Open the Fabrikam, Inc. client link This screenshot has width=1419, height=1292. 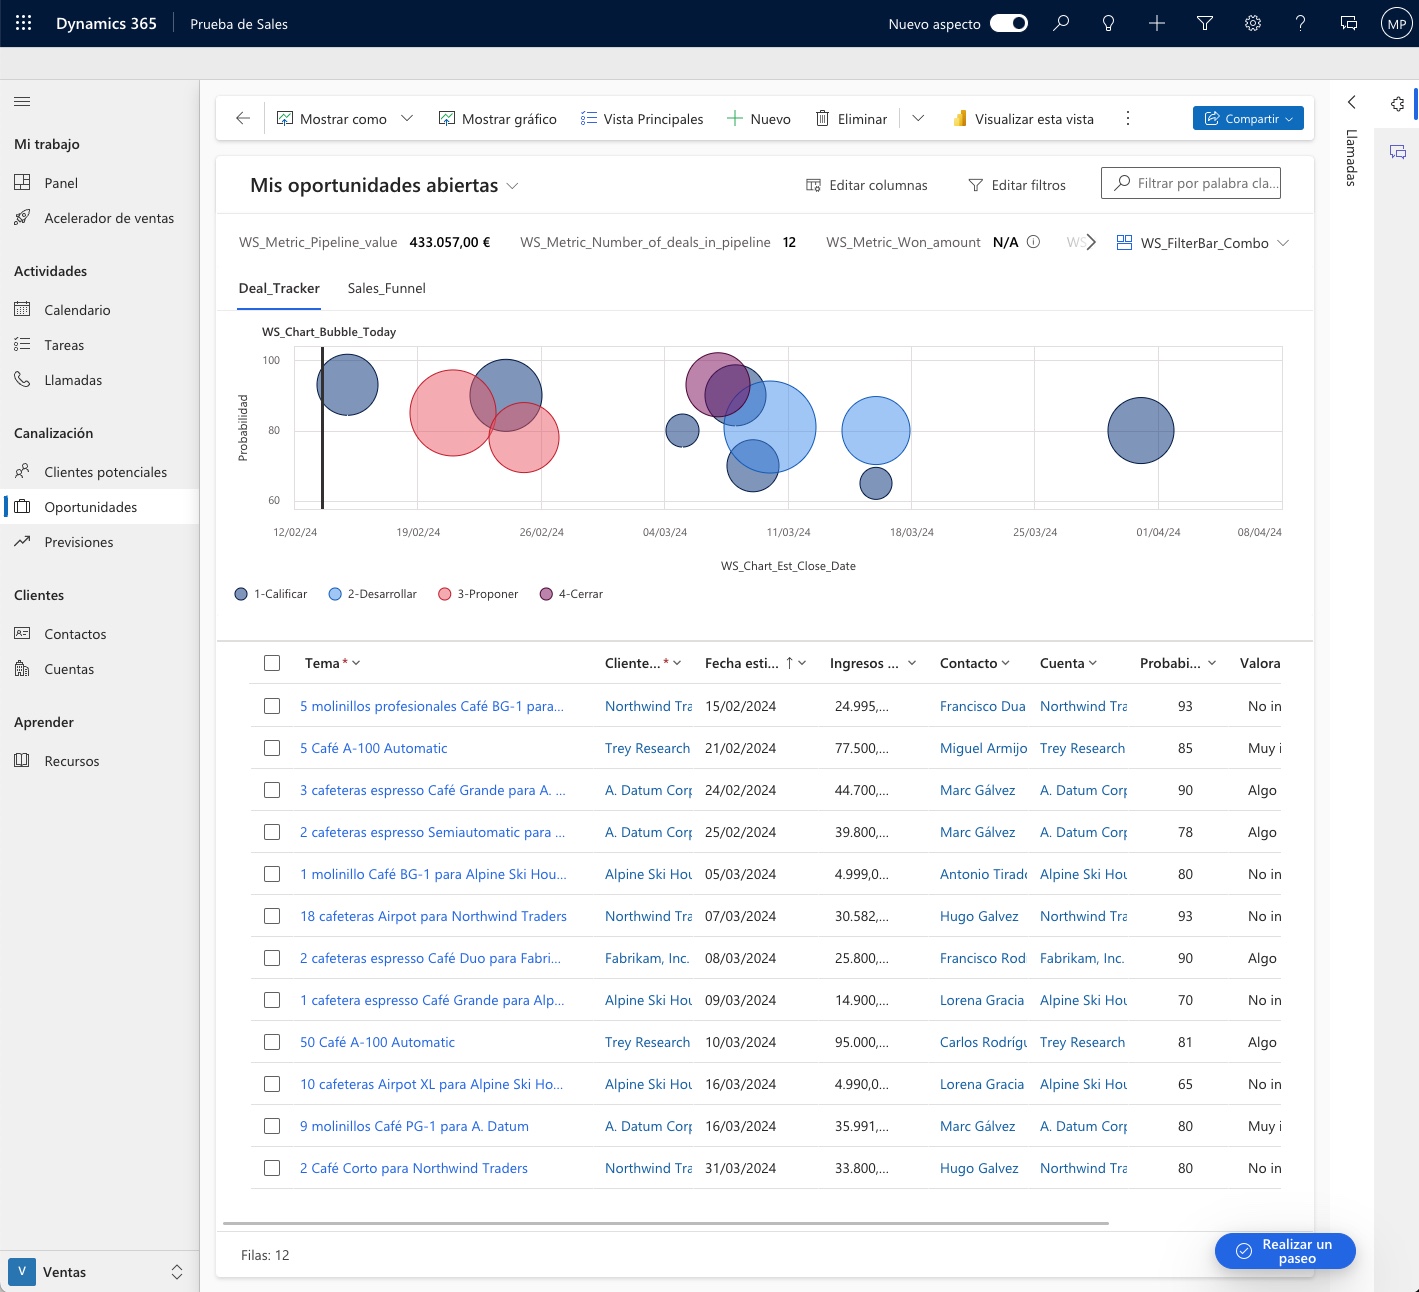pyautogui.click(x=647, y=958)
